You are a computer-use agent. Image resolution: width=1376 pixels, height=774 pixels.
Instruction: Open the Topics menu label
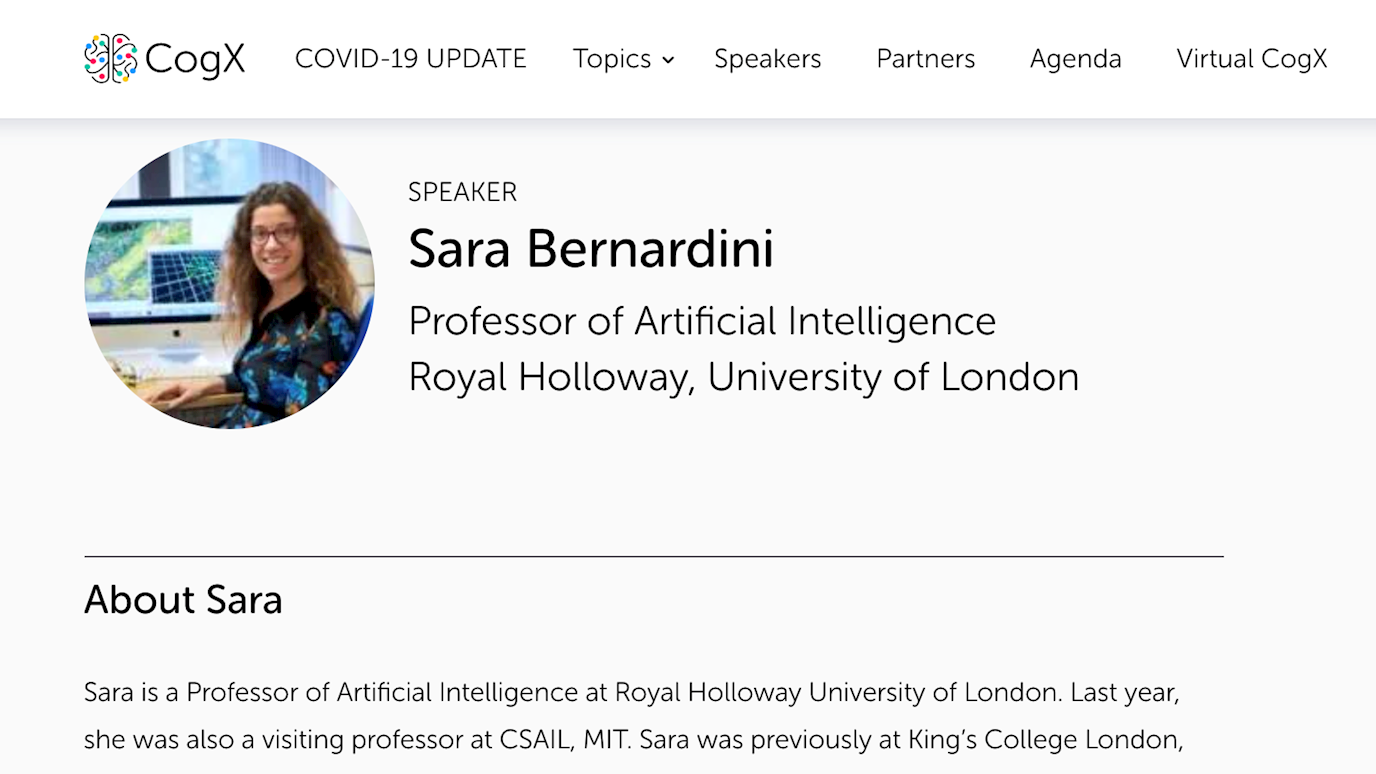click(612, 59)
